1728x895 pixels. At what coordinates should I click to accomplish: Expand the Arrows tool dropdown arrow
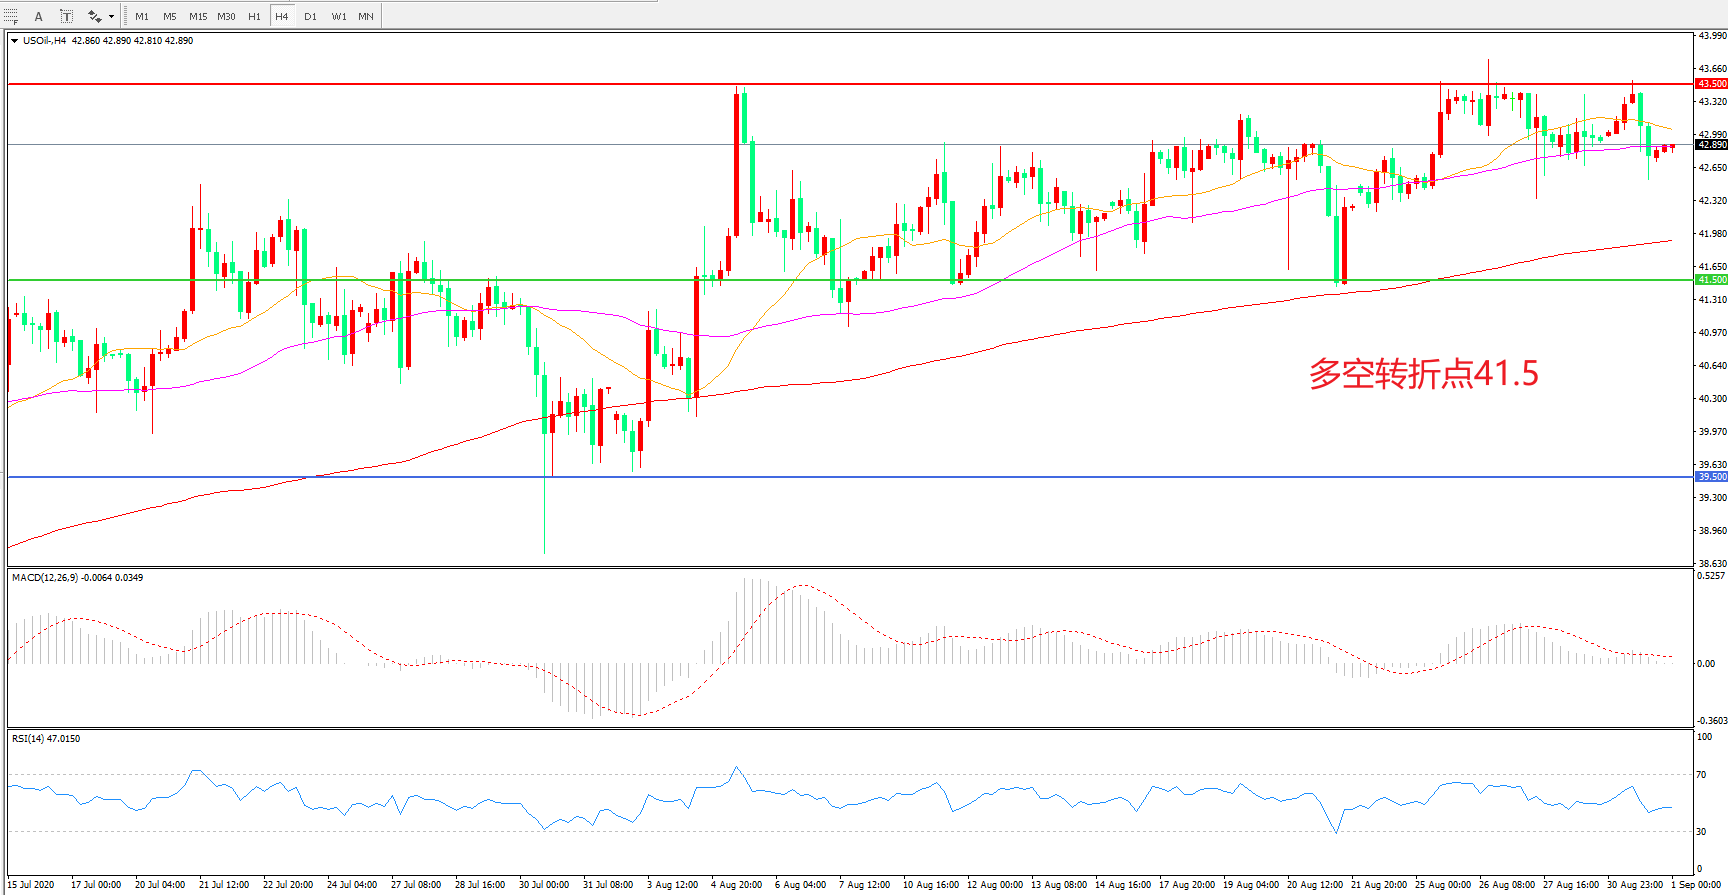[111, 17]
